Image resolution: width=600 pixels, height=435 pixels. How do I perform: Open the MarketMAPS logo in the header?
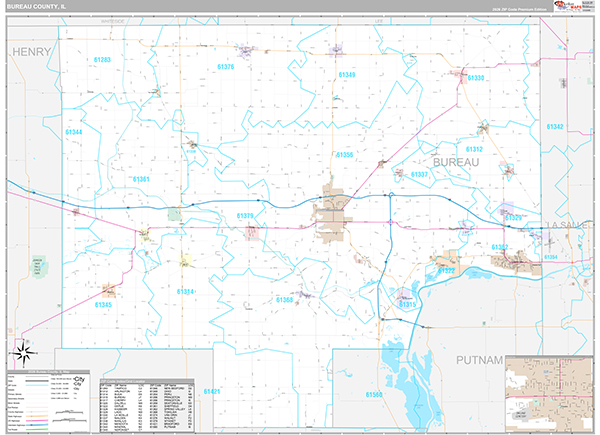pyautogui.click(x=567, y=7)
